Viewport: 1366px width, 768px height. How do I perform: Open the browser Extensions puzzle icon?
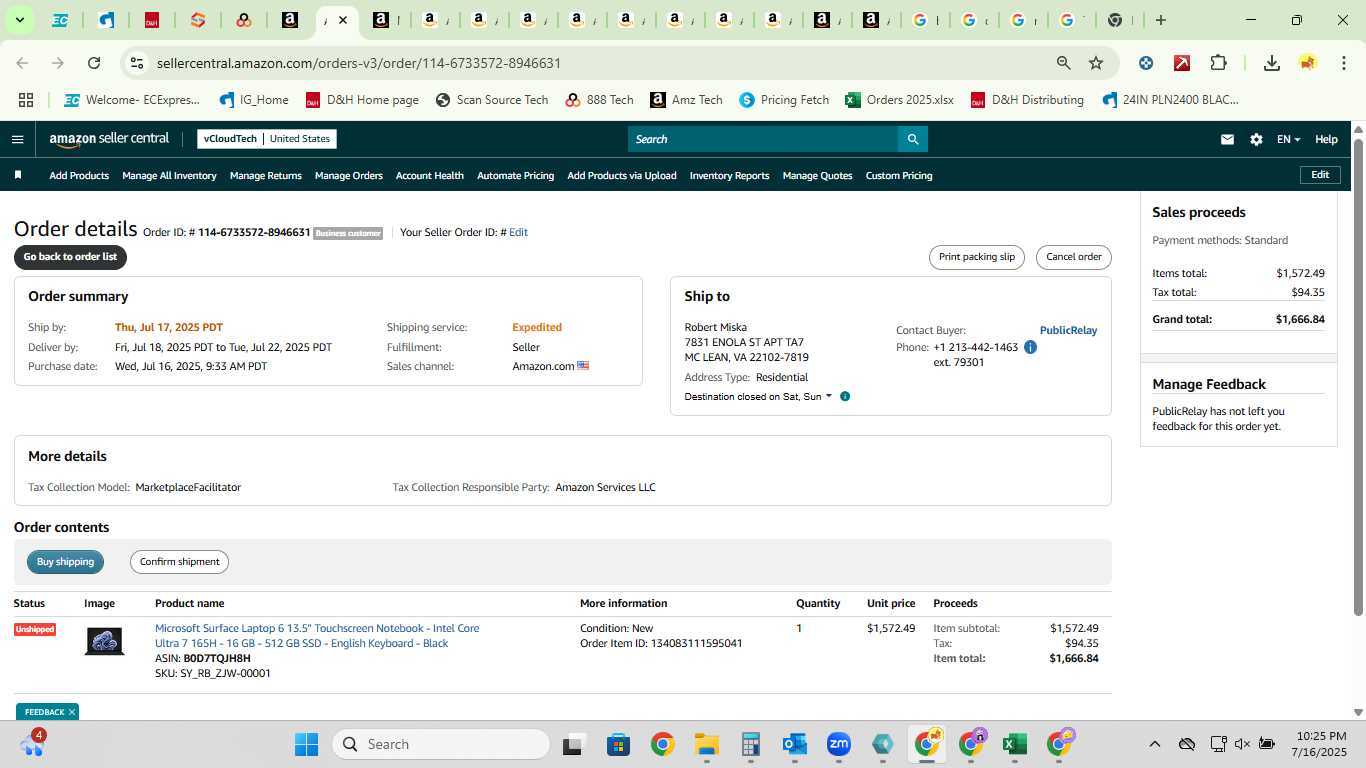(x=1218, y=63)
